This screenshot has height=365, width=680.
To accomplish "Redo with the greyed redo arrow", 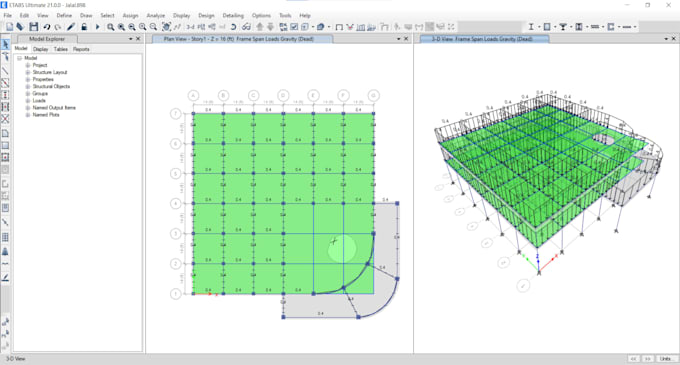I will (57, 27).
